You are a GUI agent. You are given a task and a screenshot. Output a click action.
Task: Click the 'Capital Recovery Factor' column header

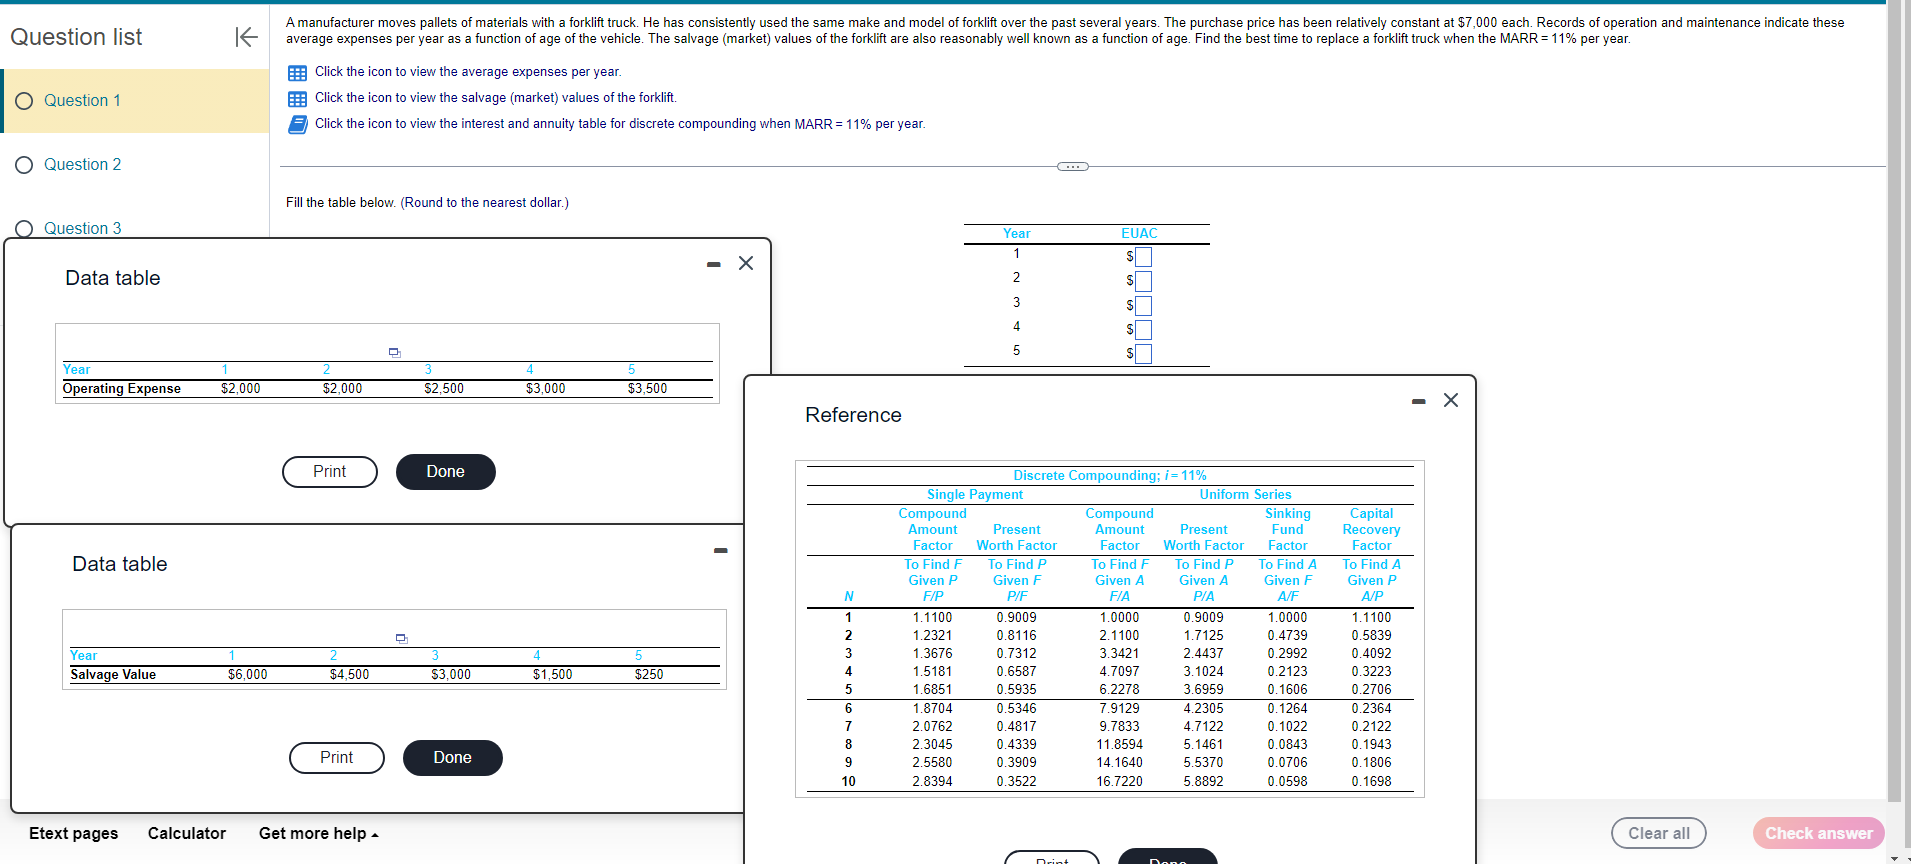[1371, 530]
